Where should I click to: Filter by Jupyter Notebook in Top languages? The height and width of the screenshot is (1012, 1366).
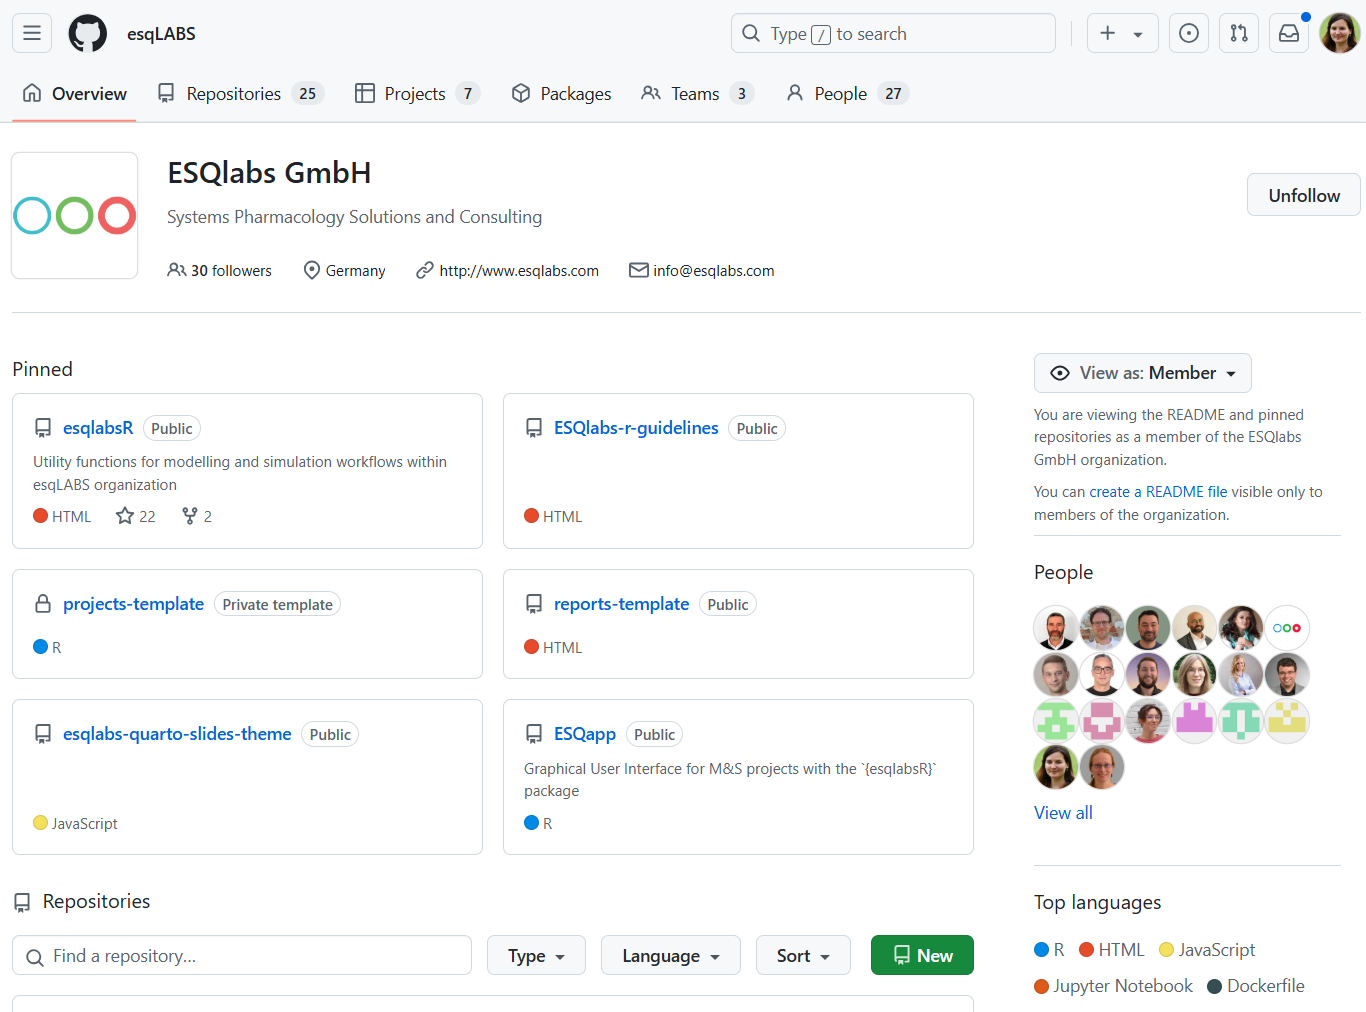(x=1113, y=985)
